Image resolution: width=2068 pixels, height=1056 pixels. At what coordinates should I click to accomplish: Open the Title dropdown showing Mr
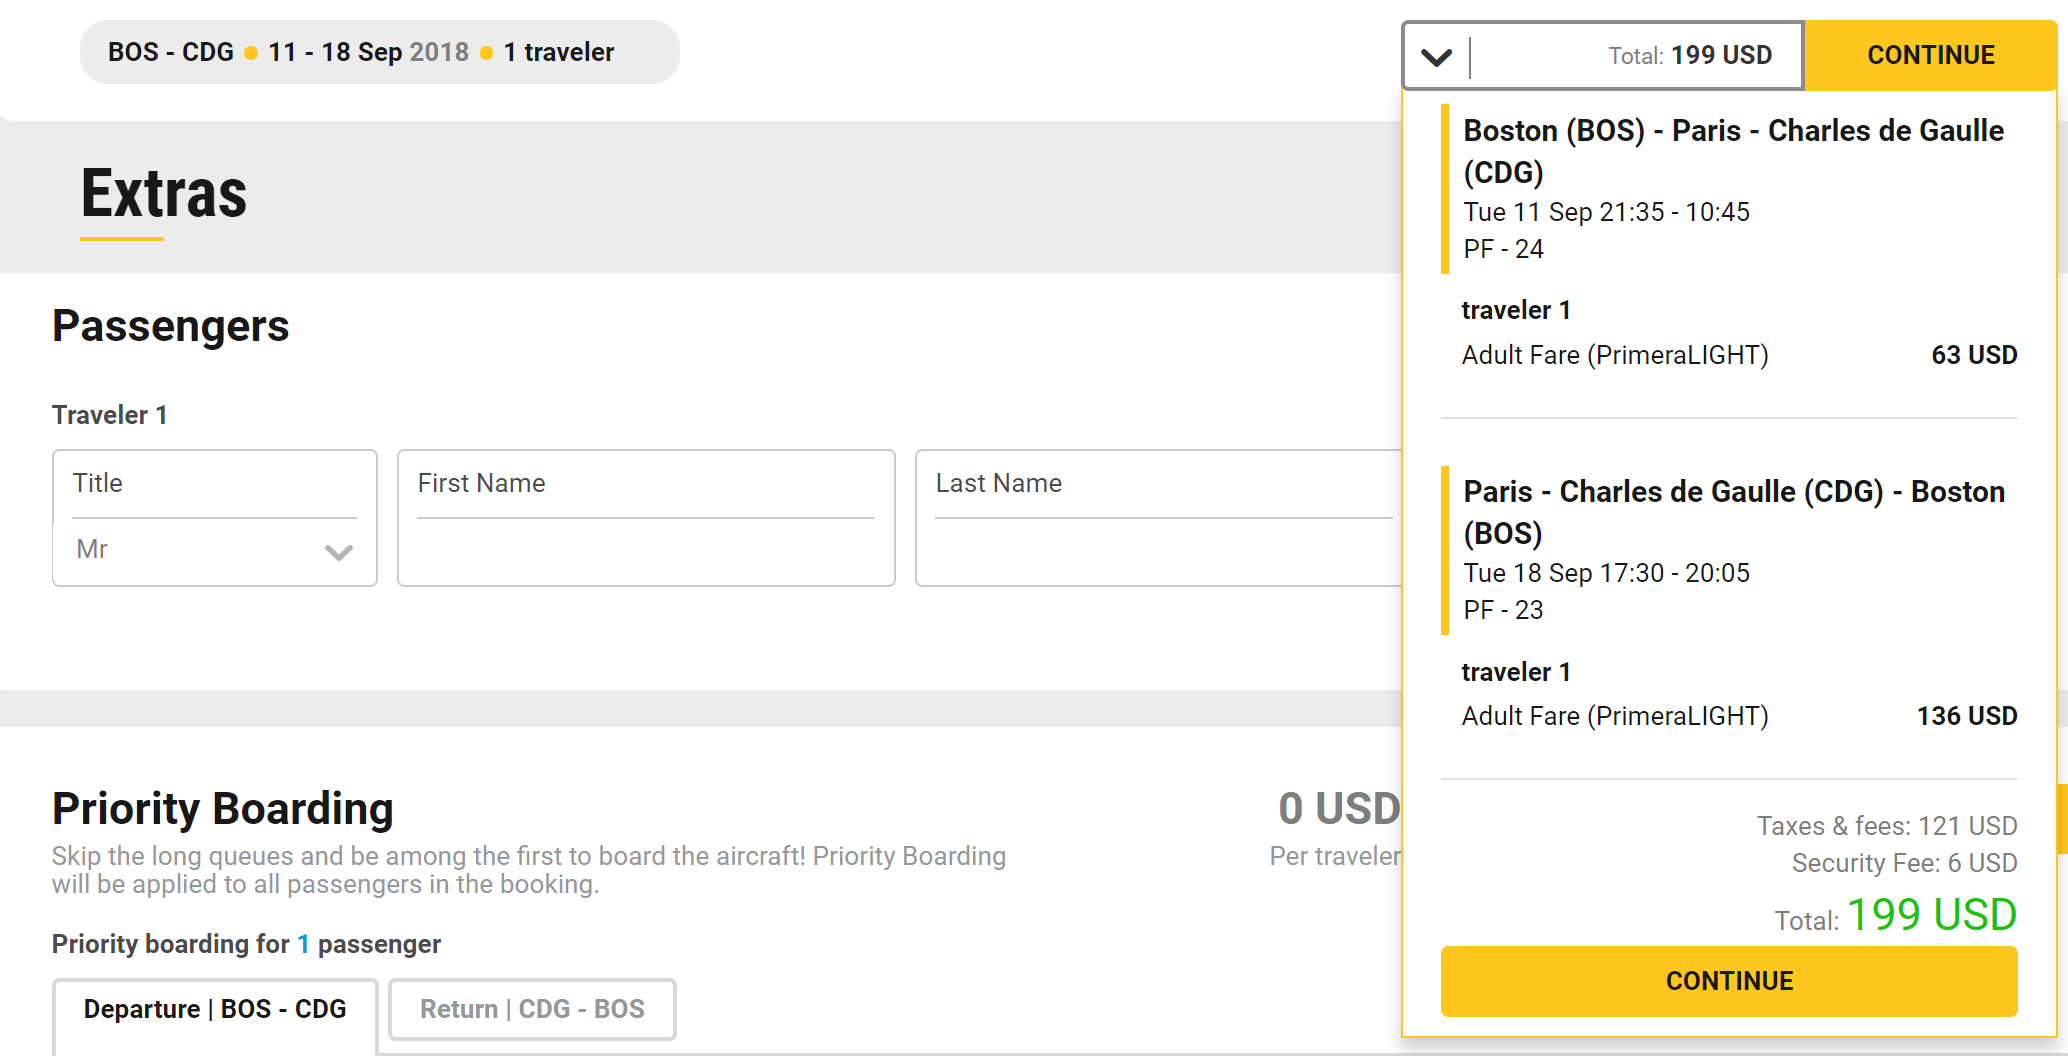click(213, 549)
